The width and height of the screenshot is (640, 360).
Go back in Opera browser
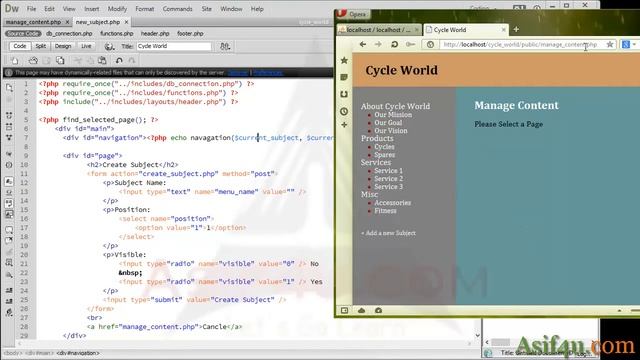tap(362, 44)
